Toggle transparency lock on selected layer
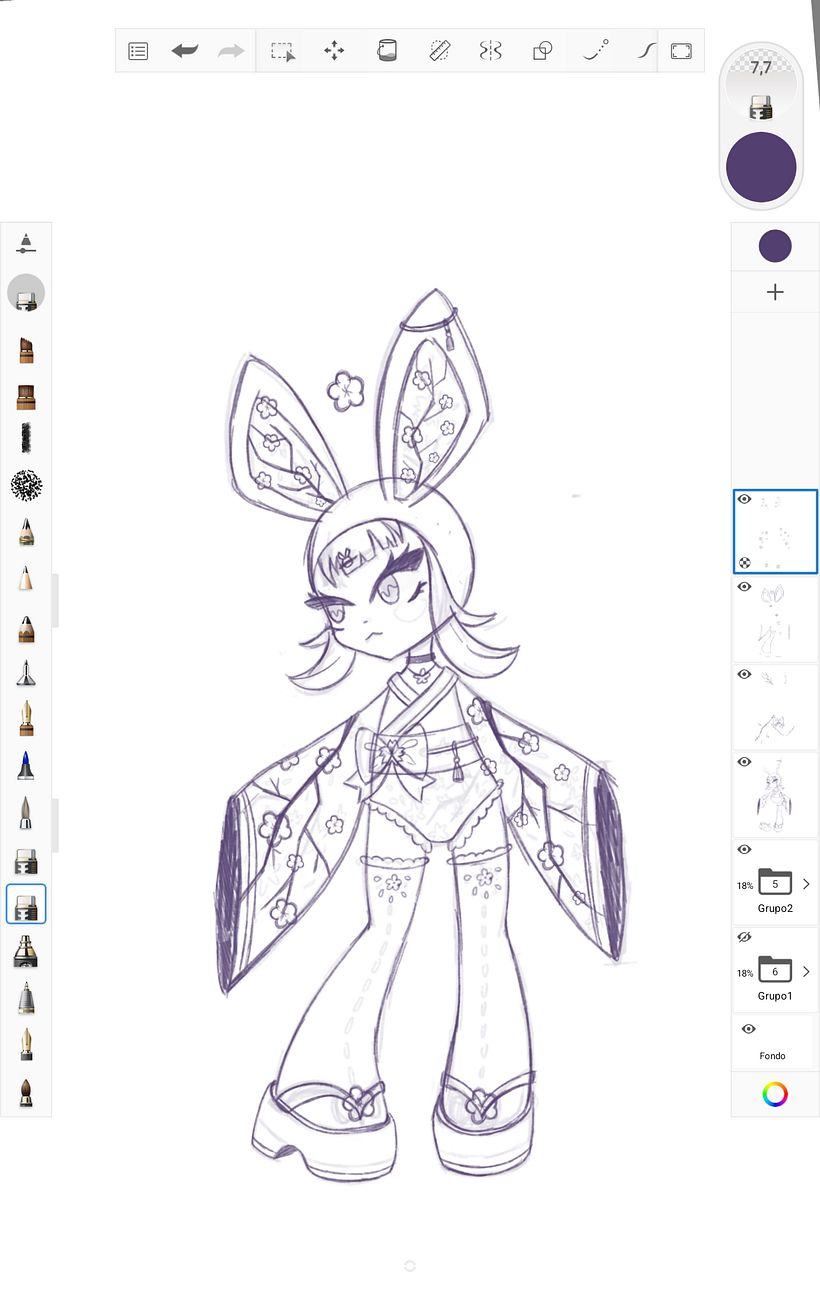Screen dimensions: 820x1312 click(x=744, y=563)
